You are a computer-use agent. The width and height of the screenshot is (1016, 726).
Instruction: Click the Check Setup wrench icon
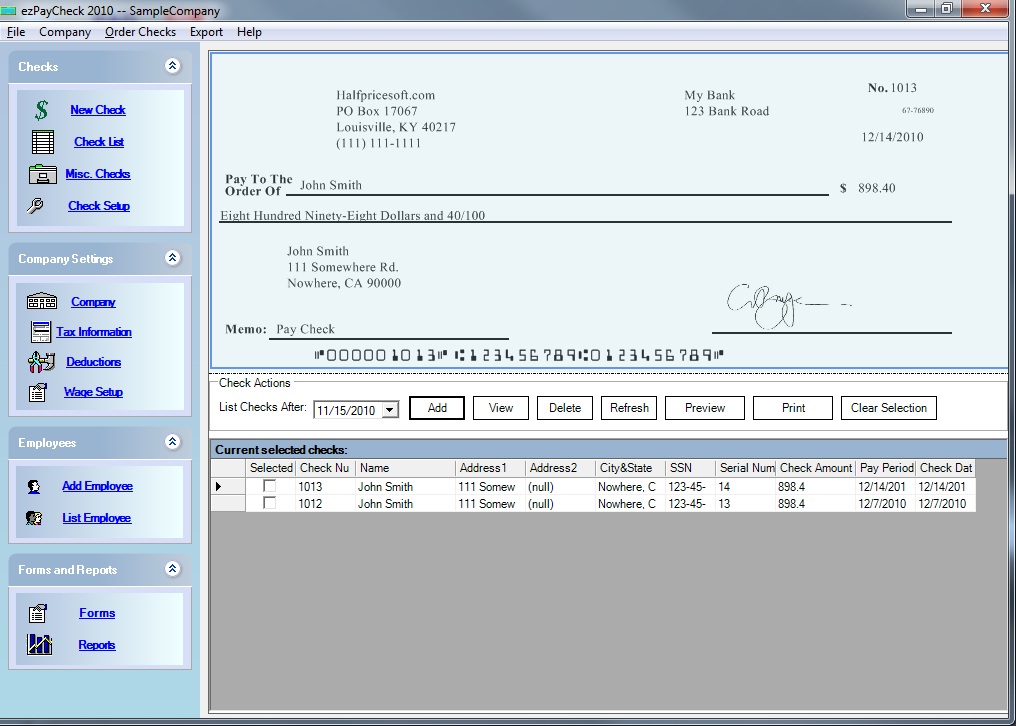[x=35, y=205]
